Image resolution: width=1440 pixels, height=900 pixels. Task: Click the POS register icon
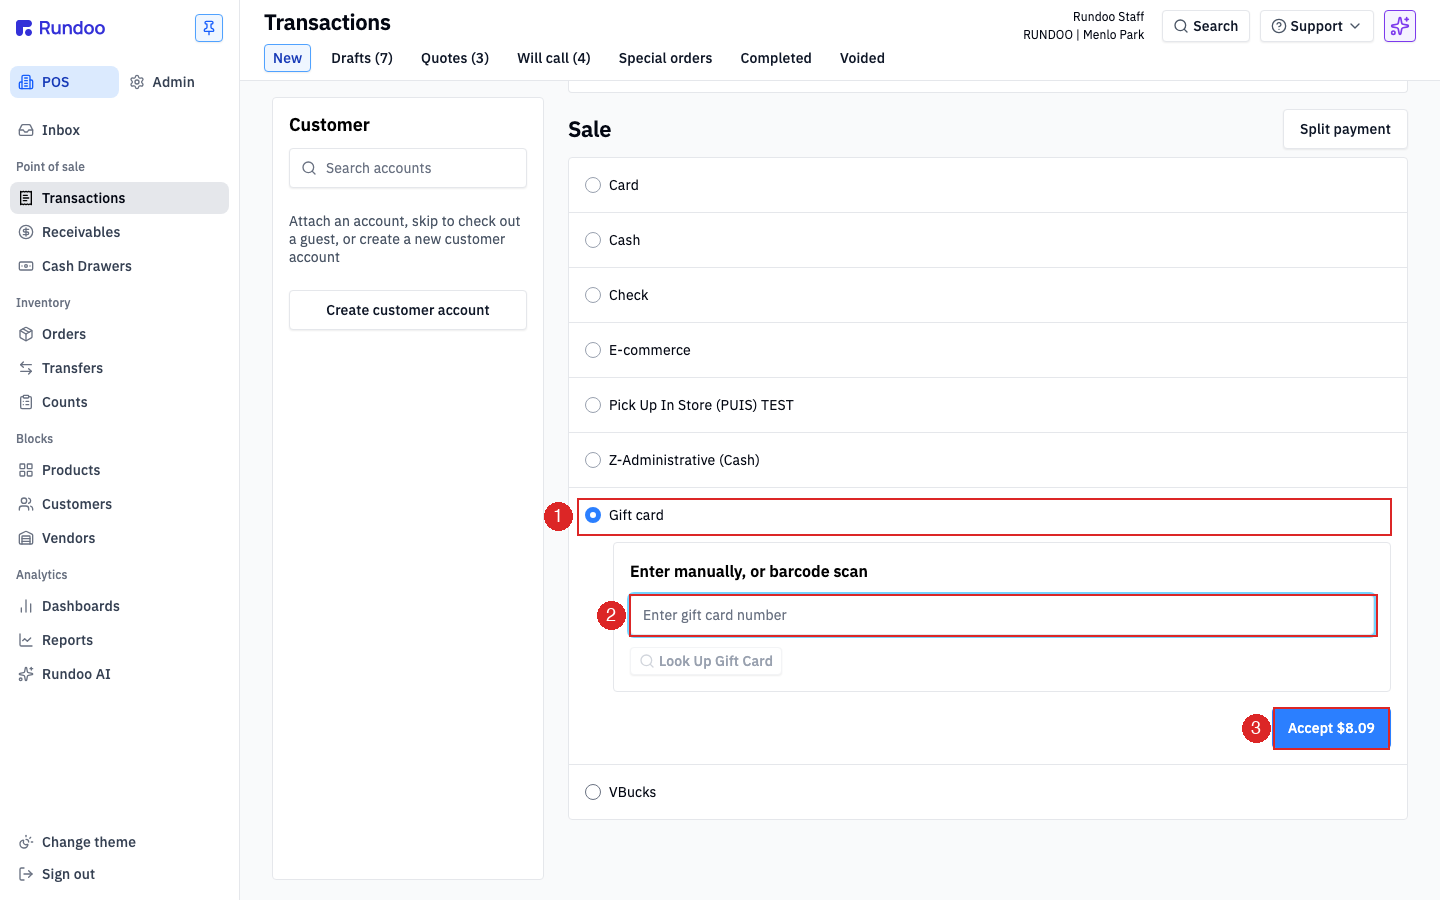[26, 82]
